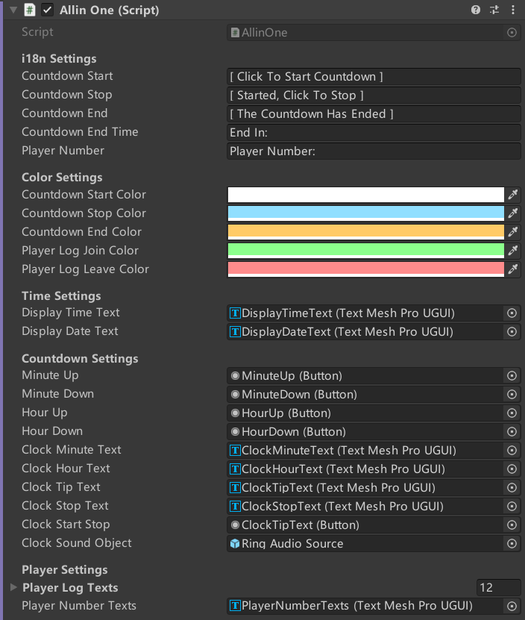
Task: Open the component preset selector icon
Action: coord(494,10)
